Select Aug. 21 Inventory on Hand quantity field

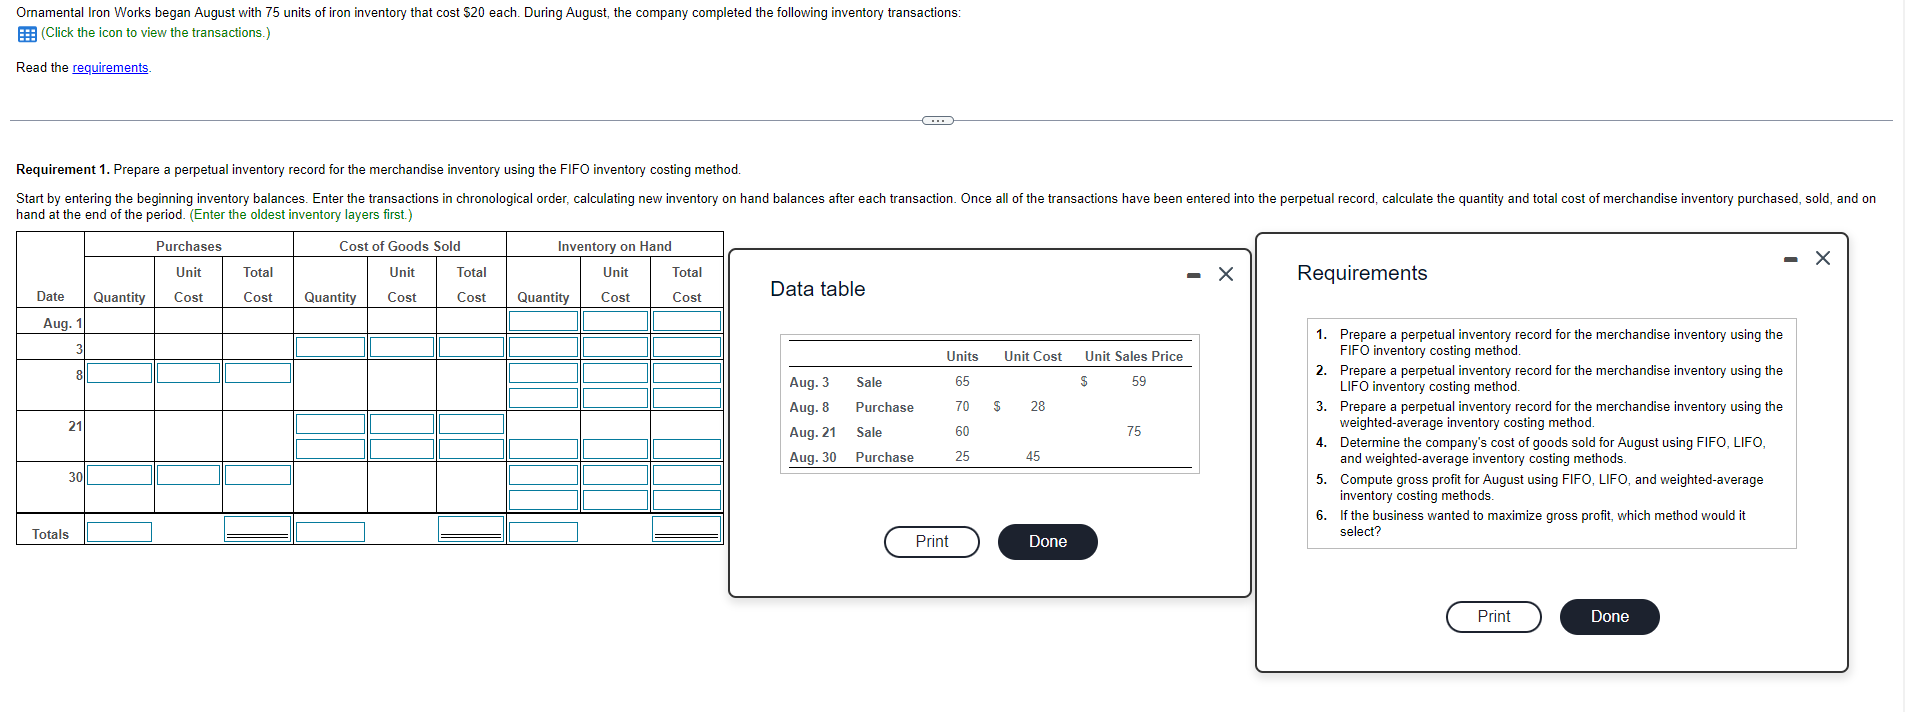[543, 450]
